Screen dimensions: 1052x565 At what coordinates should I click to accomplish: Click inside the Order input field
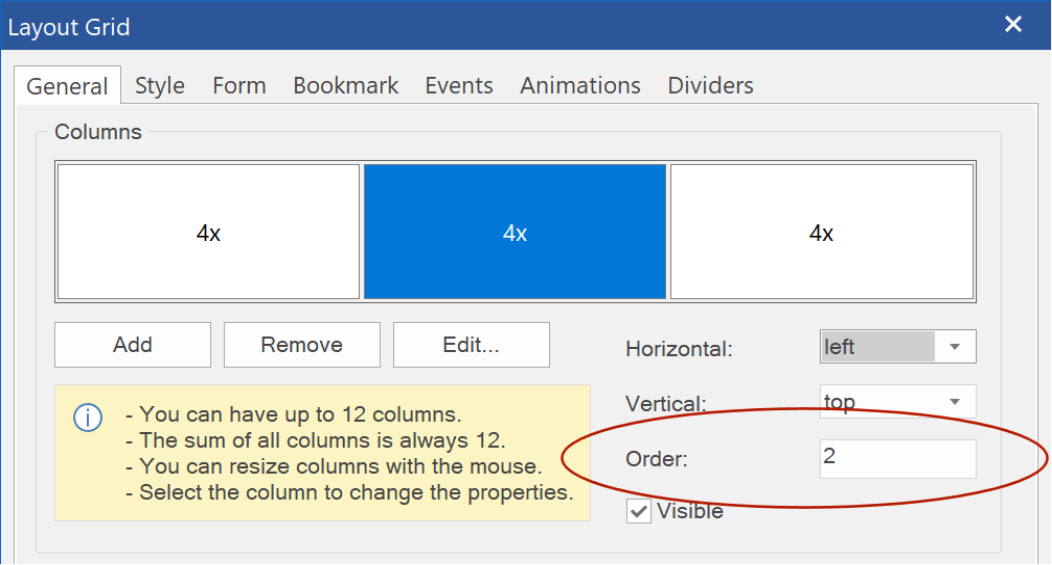(x=898, y=459)
